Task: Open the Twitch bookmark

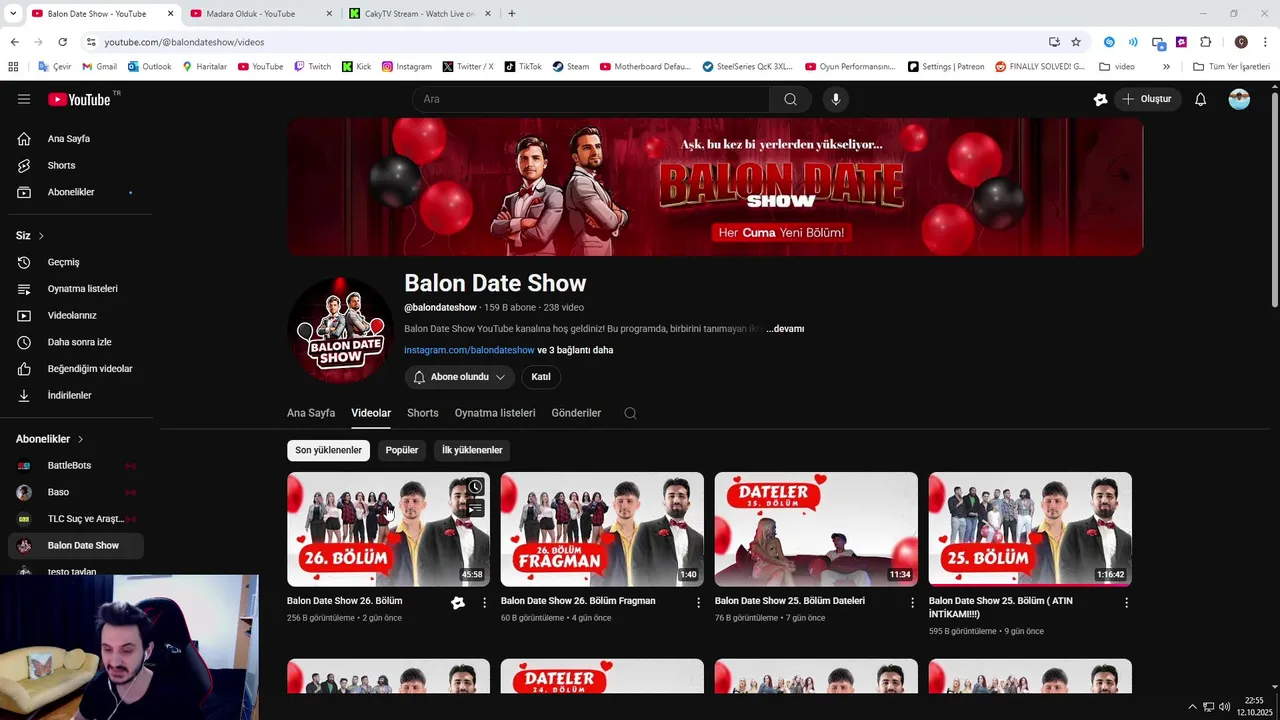Action: click(312, 67)
